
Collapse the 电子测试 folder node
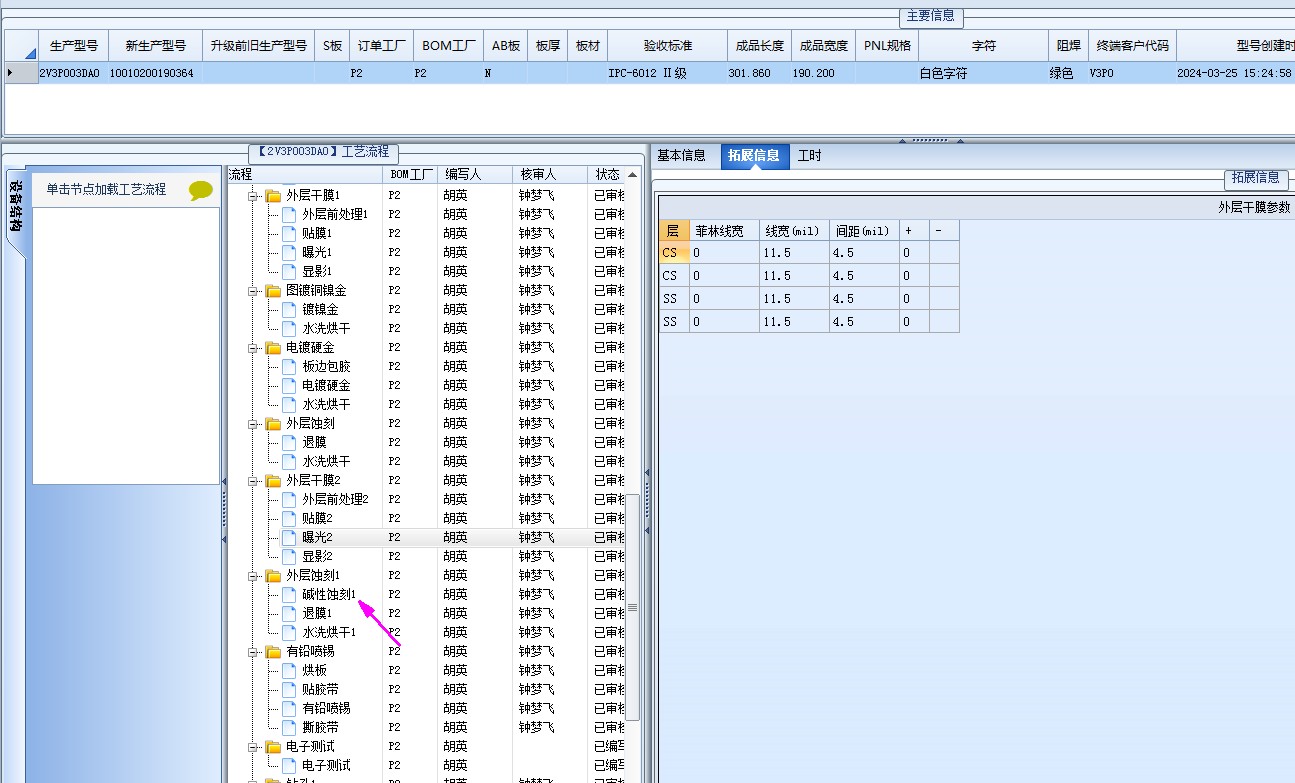tap(254, 746)
